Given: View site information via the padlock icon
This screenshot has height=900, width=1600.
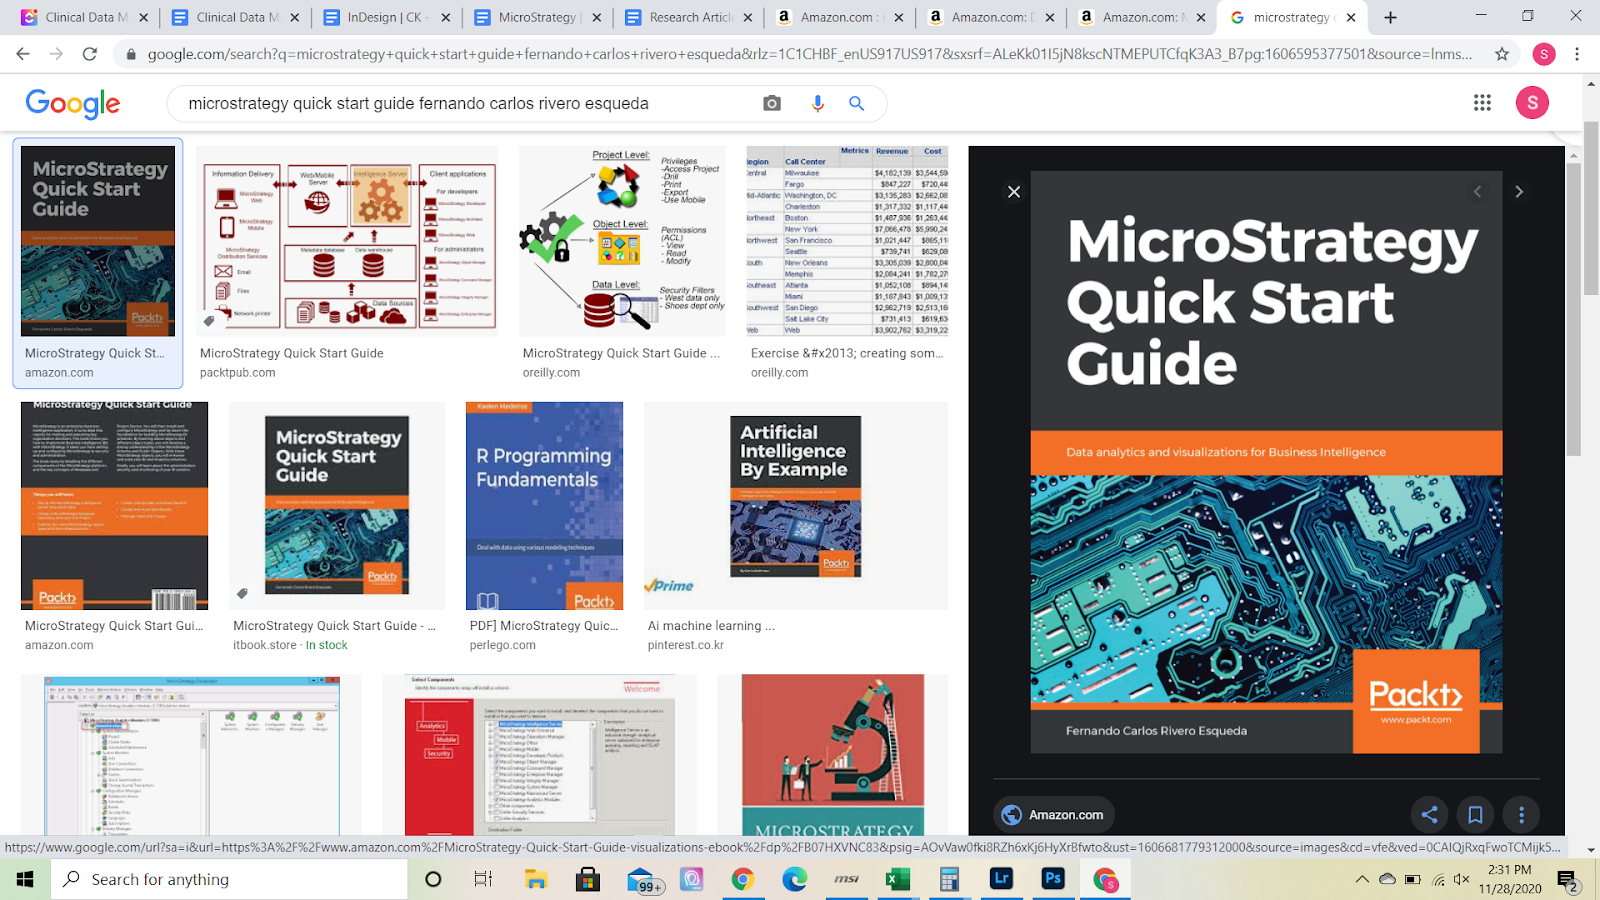Looking at the screenshot, I should (x=130, y=54).
